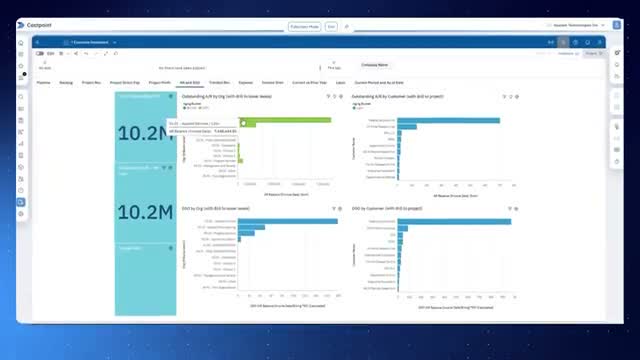This screenshot has width=640, height=360.
Task: Open the Home icon in left sidebar
Action: tap(21, 43)
